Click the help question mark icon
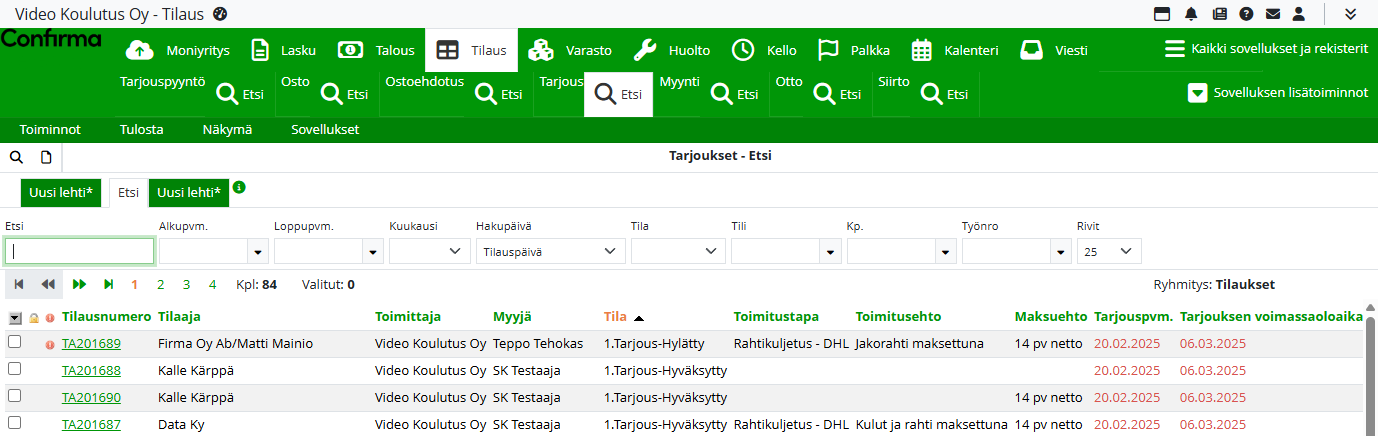 [x=1246, y=14]
